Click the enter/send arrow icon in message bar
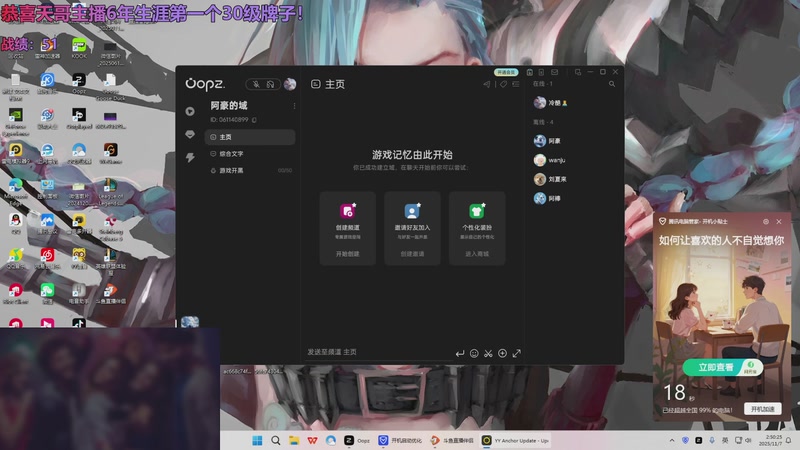This screenshot has height=450, width=800. point(460,353)
